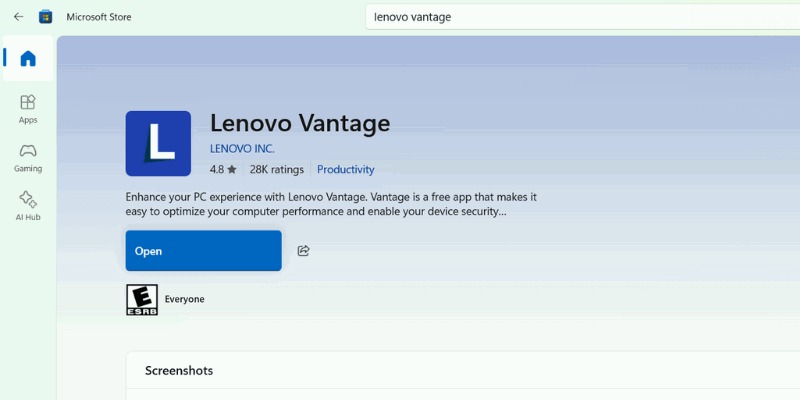Click the 4.8 star rating
Screen dimensions: 800x400
point(223,170)
